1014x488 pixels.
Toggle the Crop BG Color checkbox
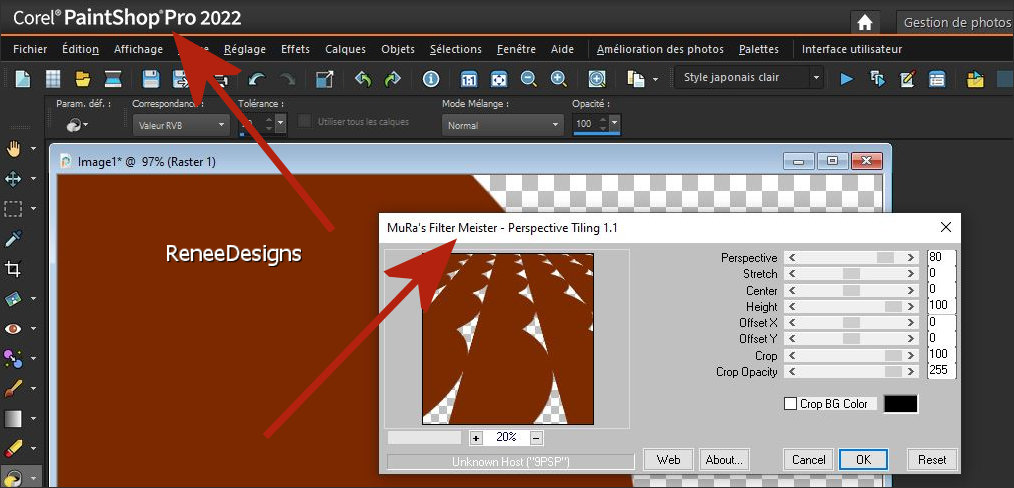[790, 404]
